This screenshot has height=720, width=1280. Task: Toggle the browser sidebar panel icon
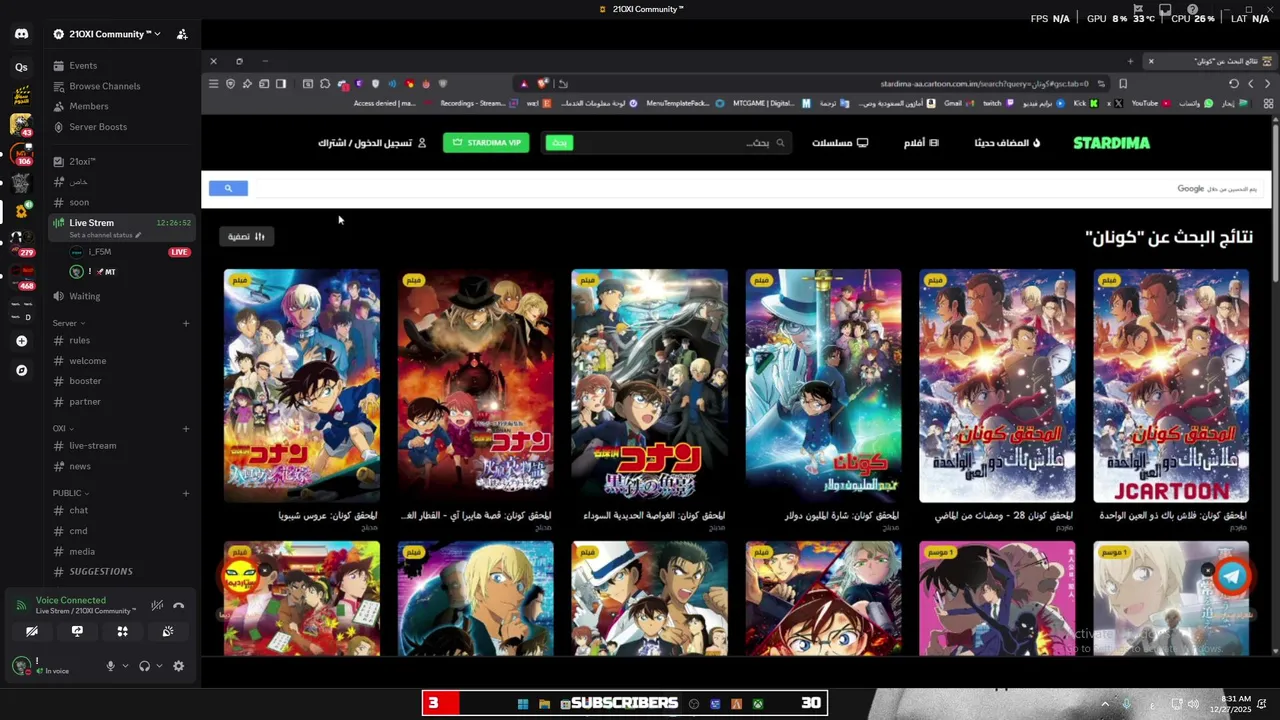(281, 84)
